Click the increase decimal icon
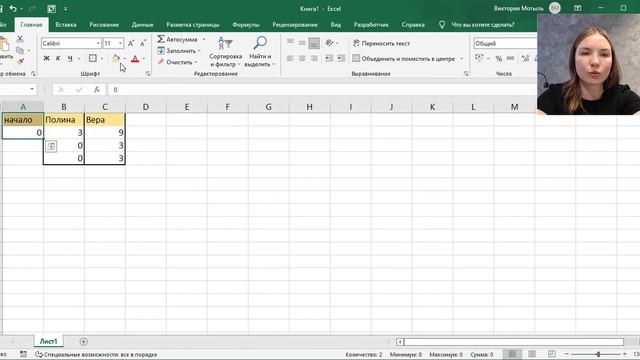640x360 pixels. [x=526, y=59]
